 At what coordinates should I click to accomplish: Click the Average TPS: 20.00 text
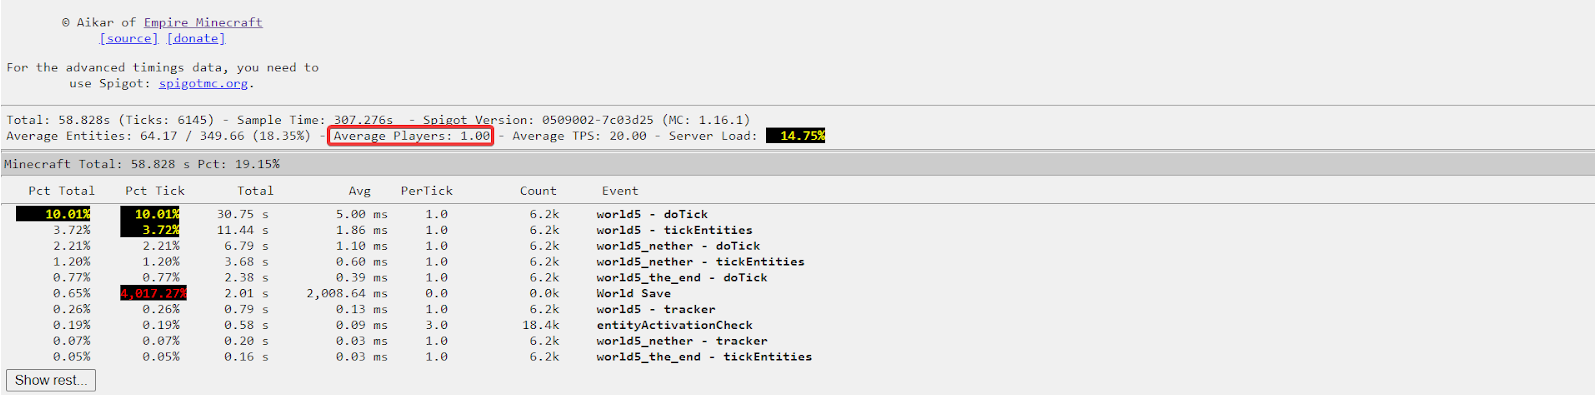pos(580,136)
